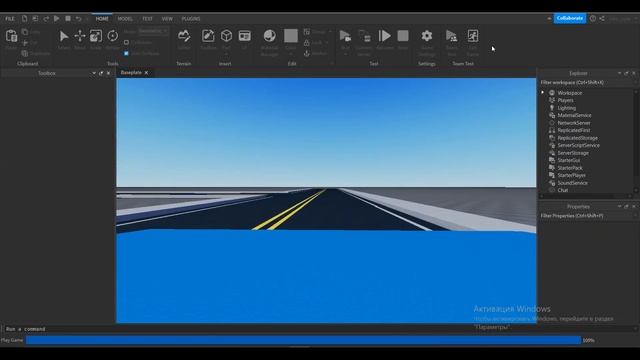Expand the Play mode dropdown arrow

(345, 54)
